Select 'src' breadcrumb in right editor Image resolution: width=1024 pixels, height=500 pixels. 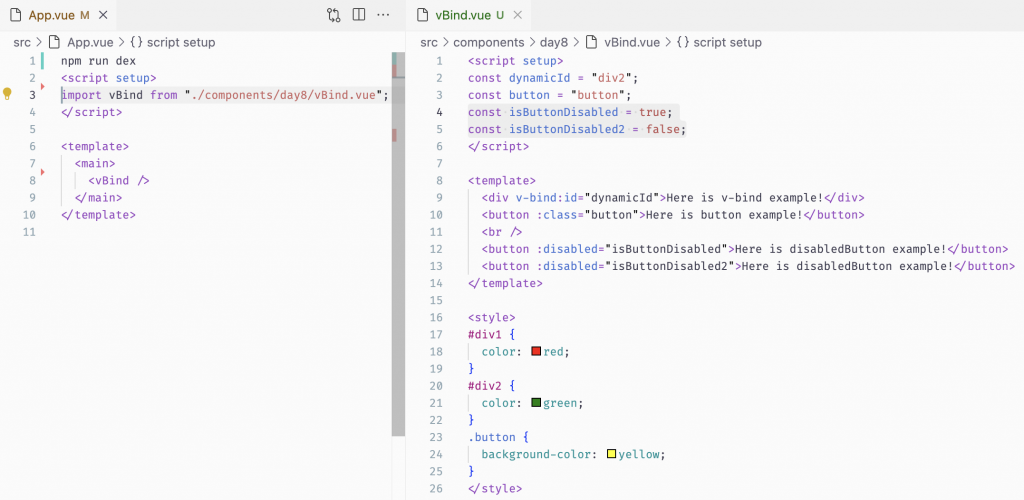click(429, 42)
